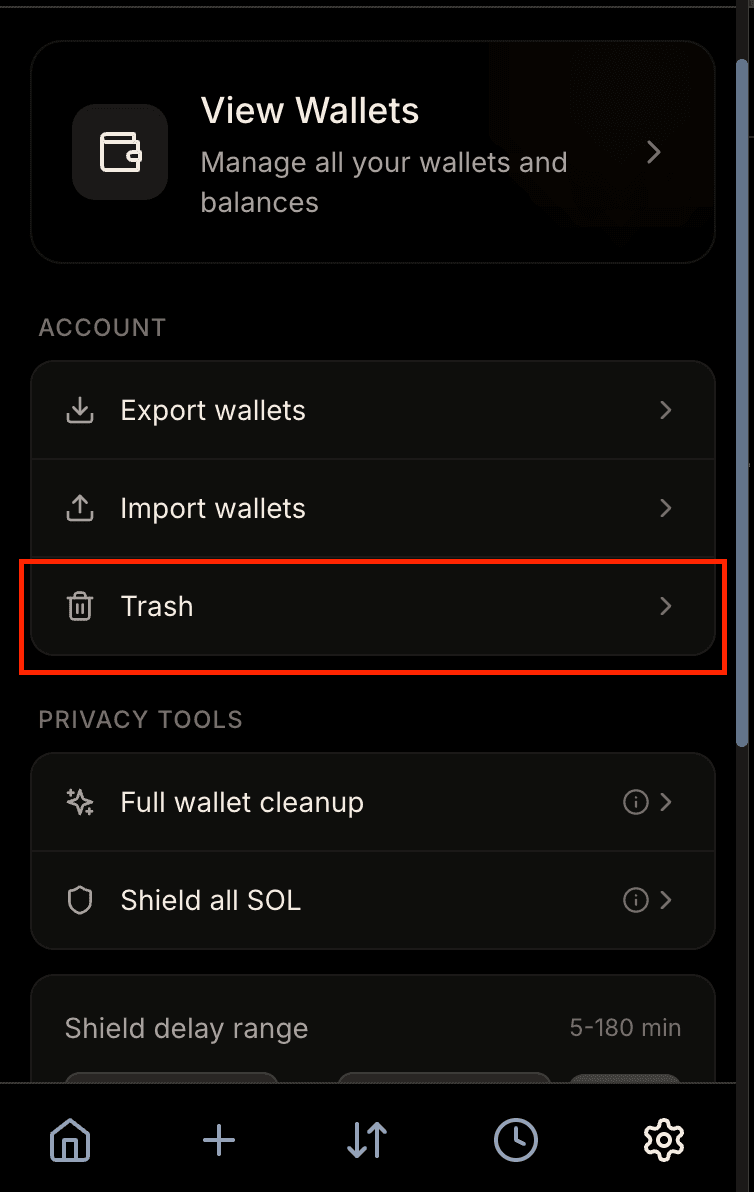Click the Trash bin icon
Screen dimensions: 754x1192
(80, 606)
